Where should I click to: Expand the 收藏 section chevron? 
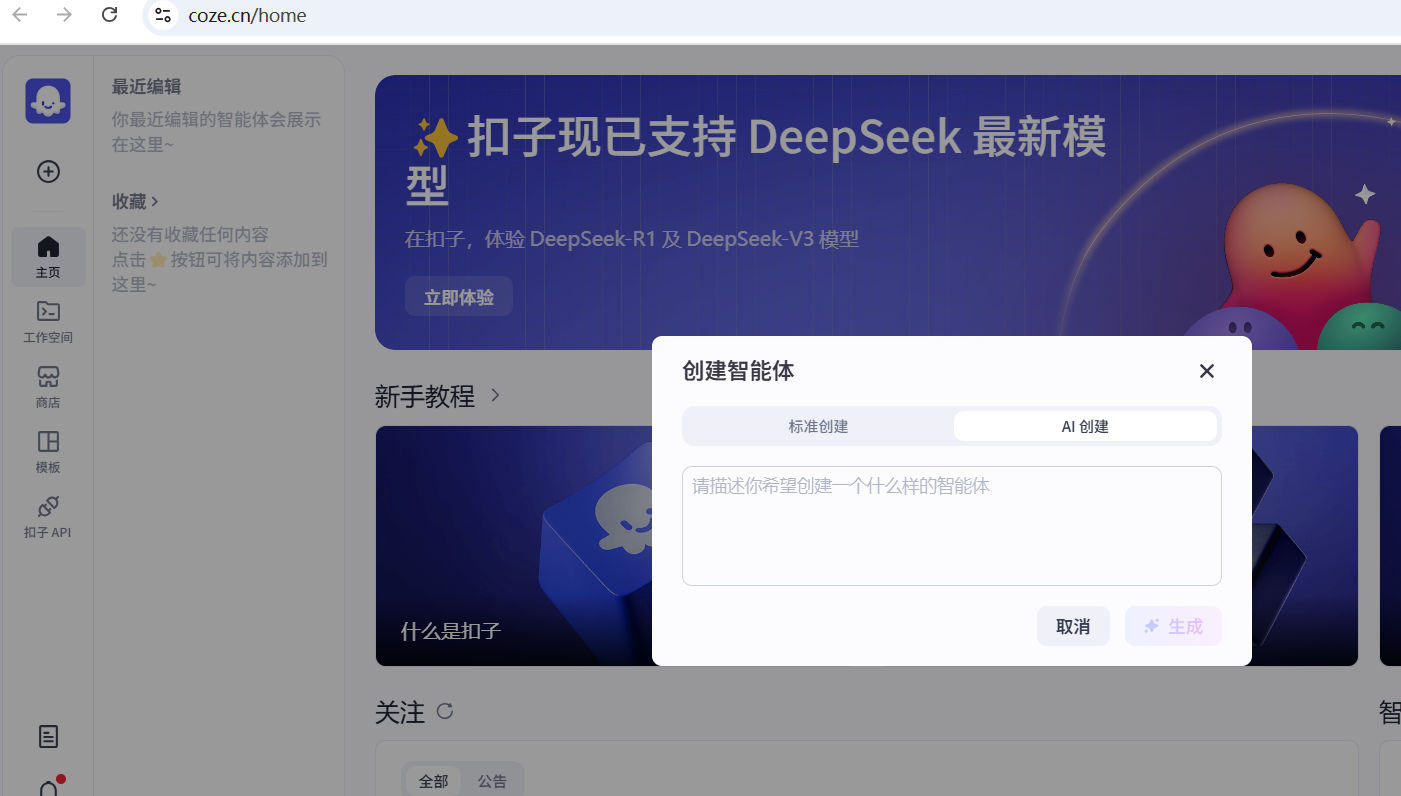(155, 202)
